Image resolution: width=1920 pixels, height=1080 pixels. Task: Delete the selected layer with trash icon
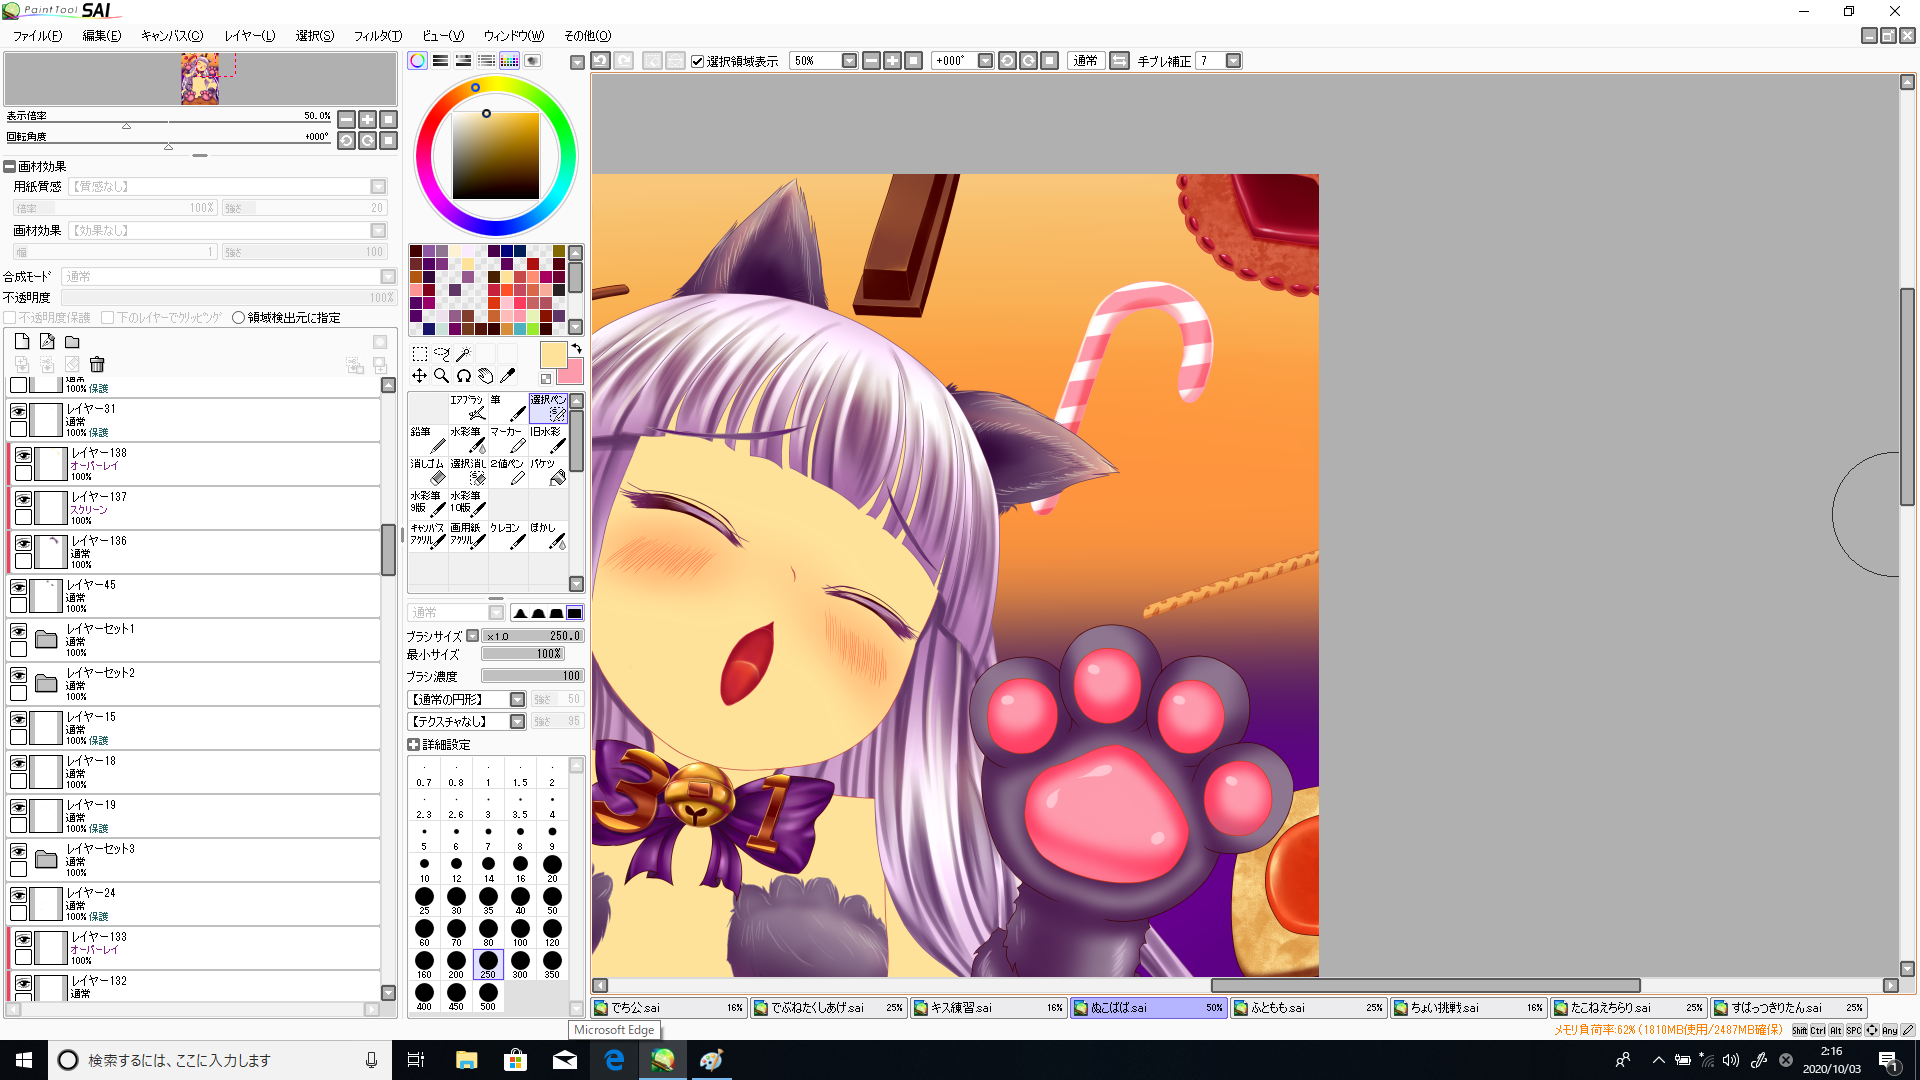[x=97, y=365]
